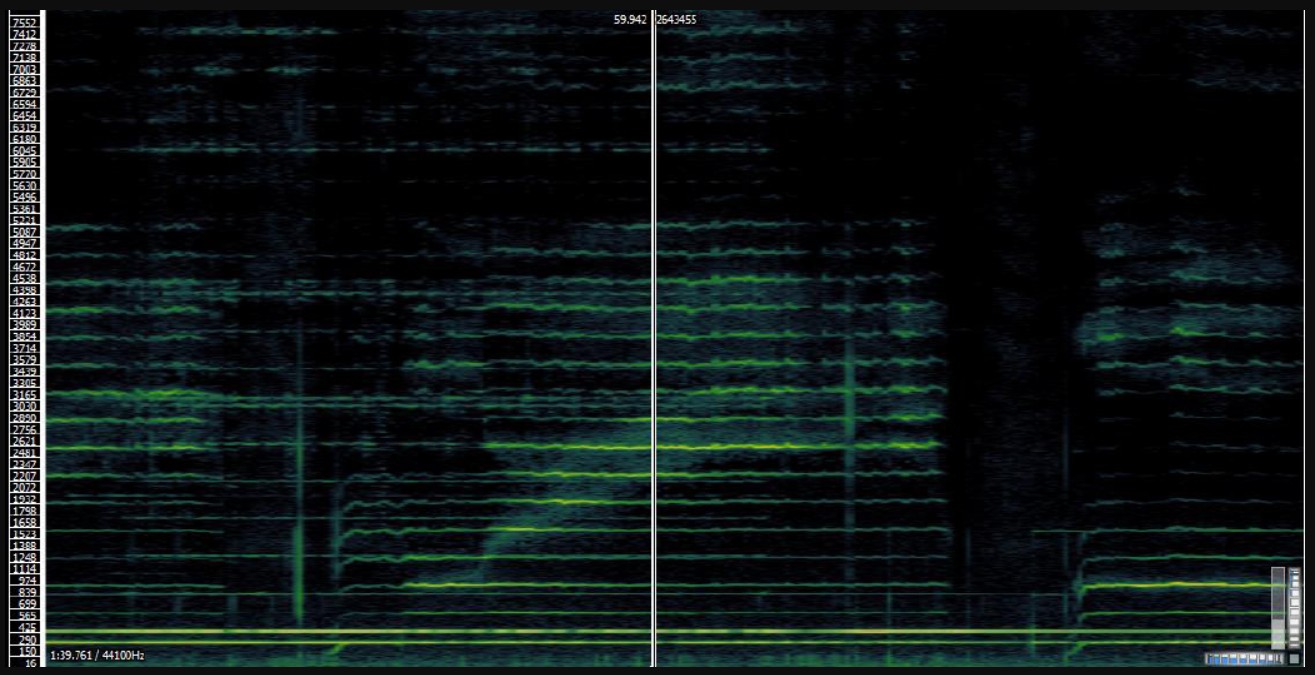Click the 290 Hz frequency scale label
Image resolution: width=1315 pixels, height=675 pixels.
click(x=24, y=639)
